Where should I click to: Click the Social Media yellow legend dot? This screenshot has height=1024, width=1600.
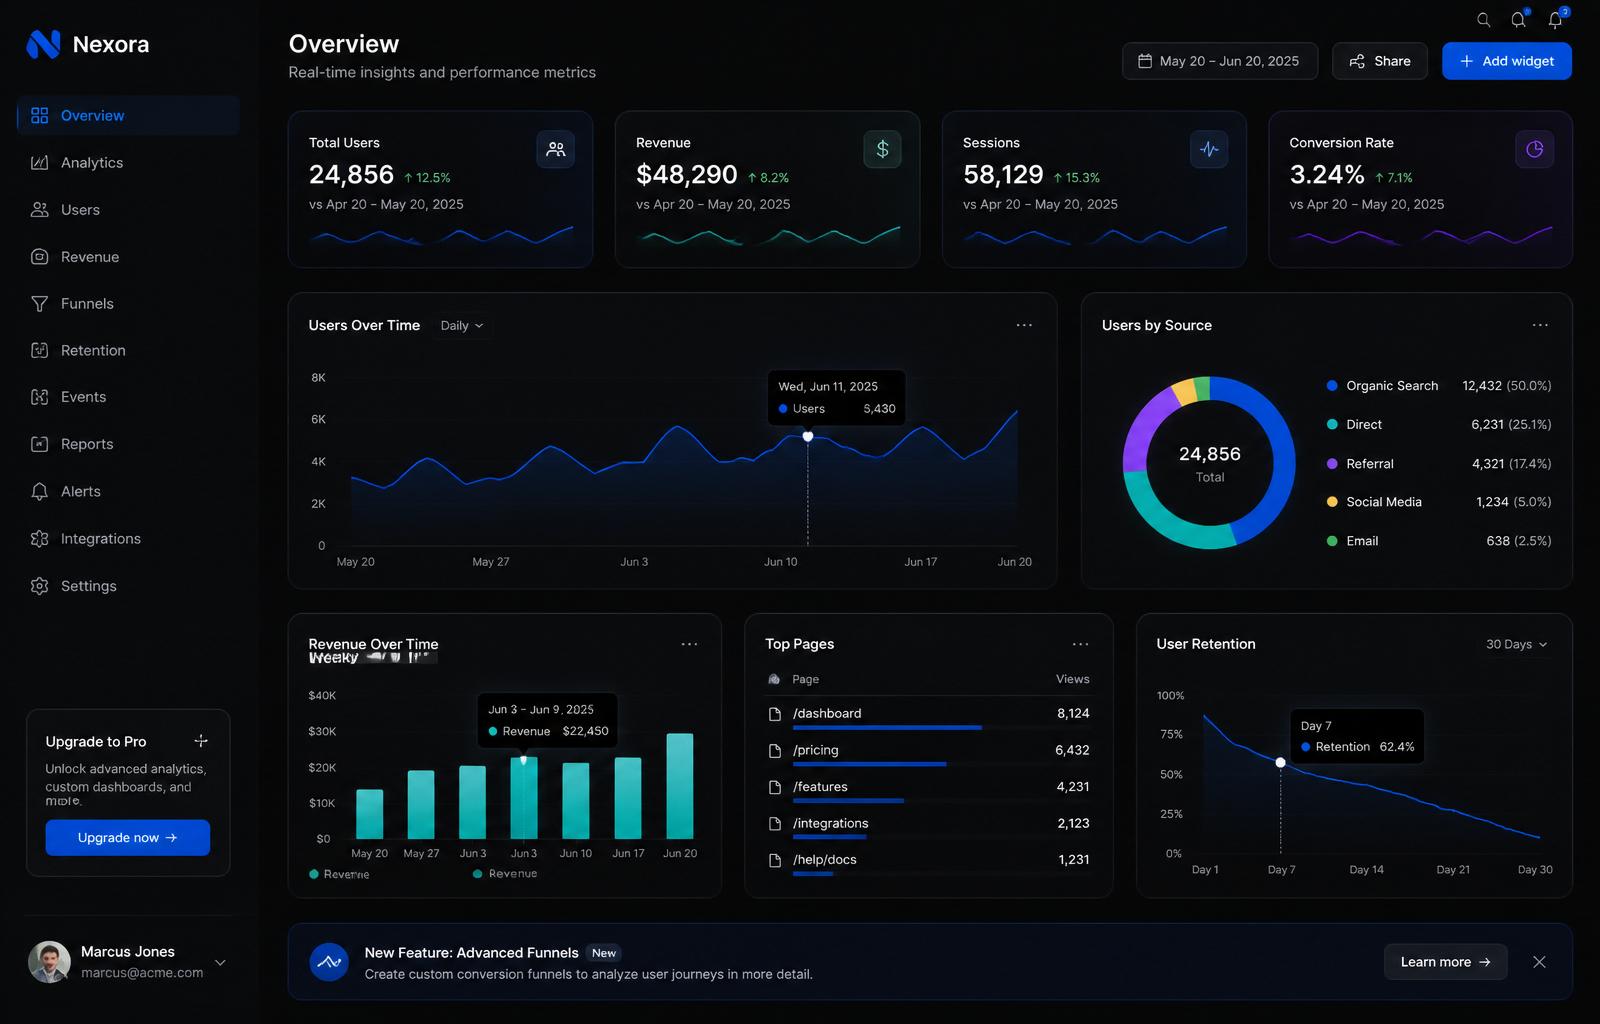tap(1332, 502)
